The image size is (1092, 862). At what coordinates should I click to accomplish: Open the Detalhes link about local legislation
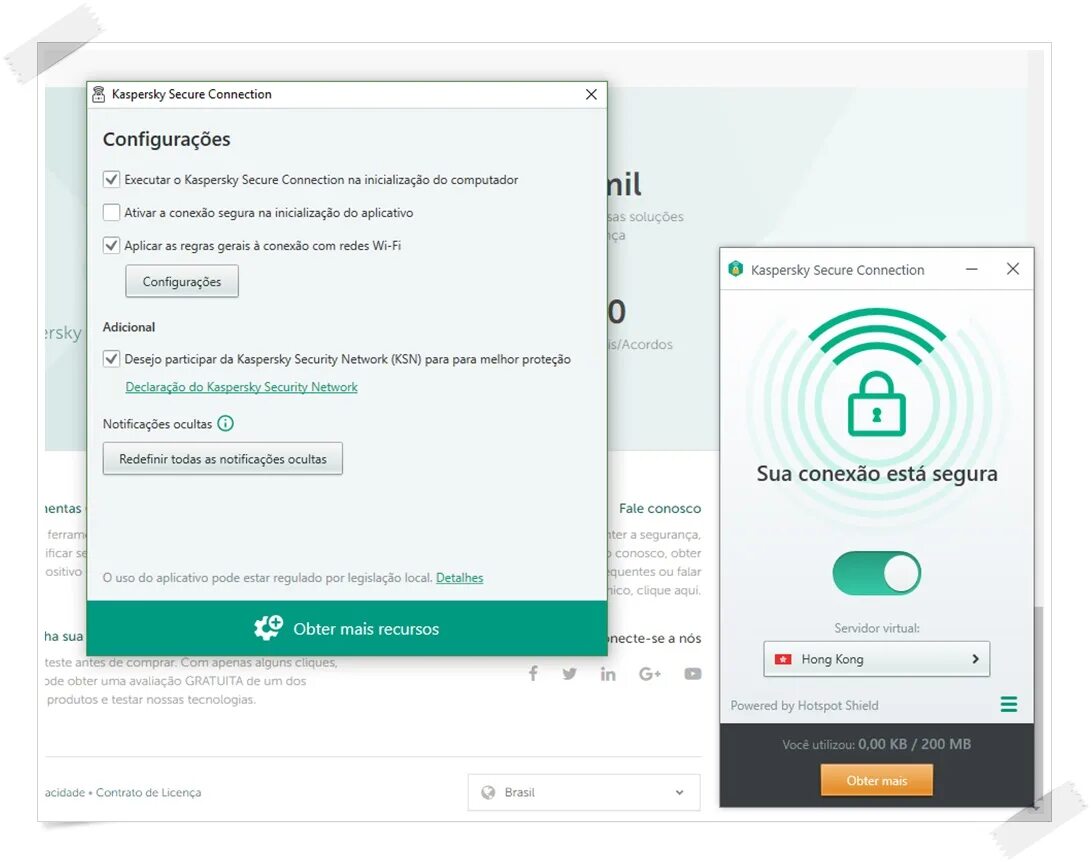tap(460, 578)
